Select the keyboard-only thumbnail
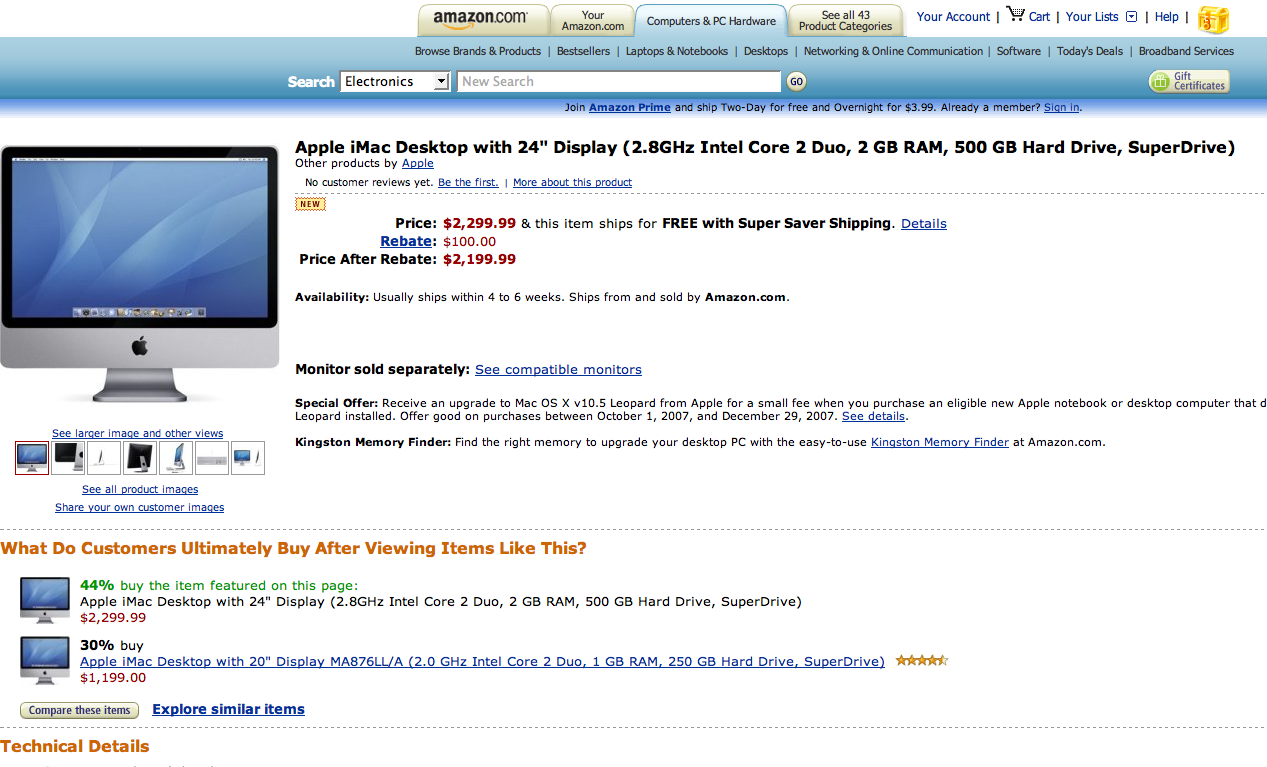 [x=212, y=458]
